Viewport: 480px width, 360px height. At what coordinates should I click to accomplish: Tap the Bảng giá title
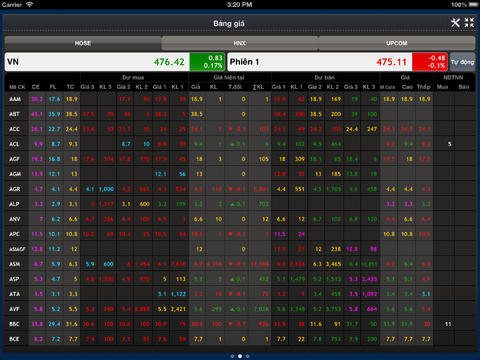tap(229, 23)
